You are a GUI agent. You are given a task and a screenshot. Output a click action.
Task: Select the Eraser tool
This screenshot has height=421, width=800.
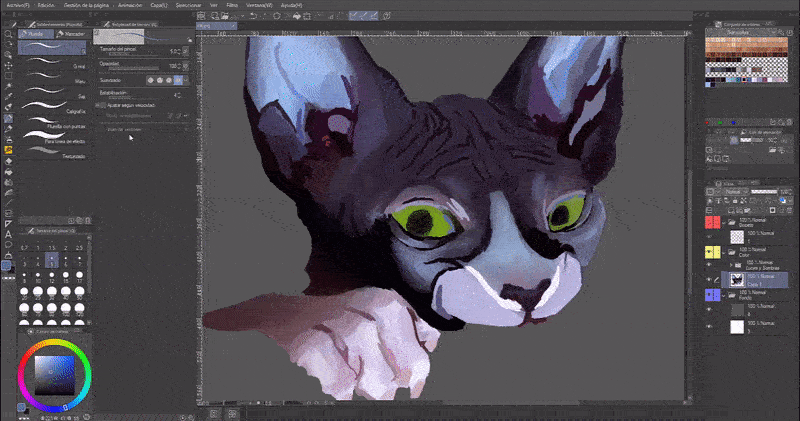(x=8, y=161)
